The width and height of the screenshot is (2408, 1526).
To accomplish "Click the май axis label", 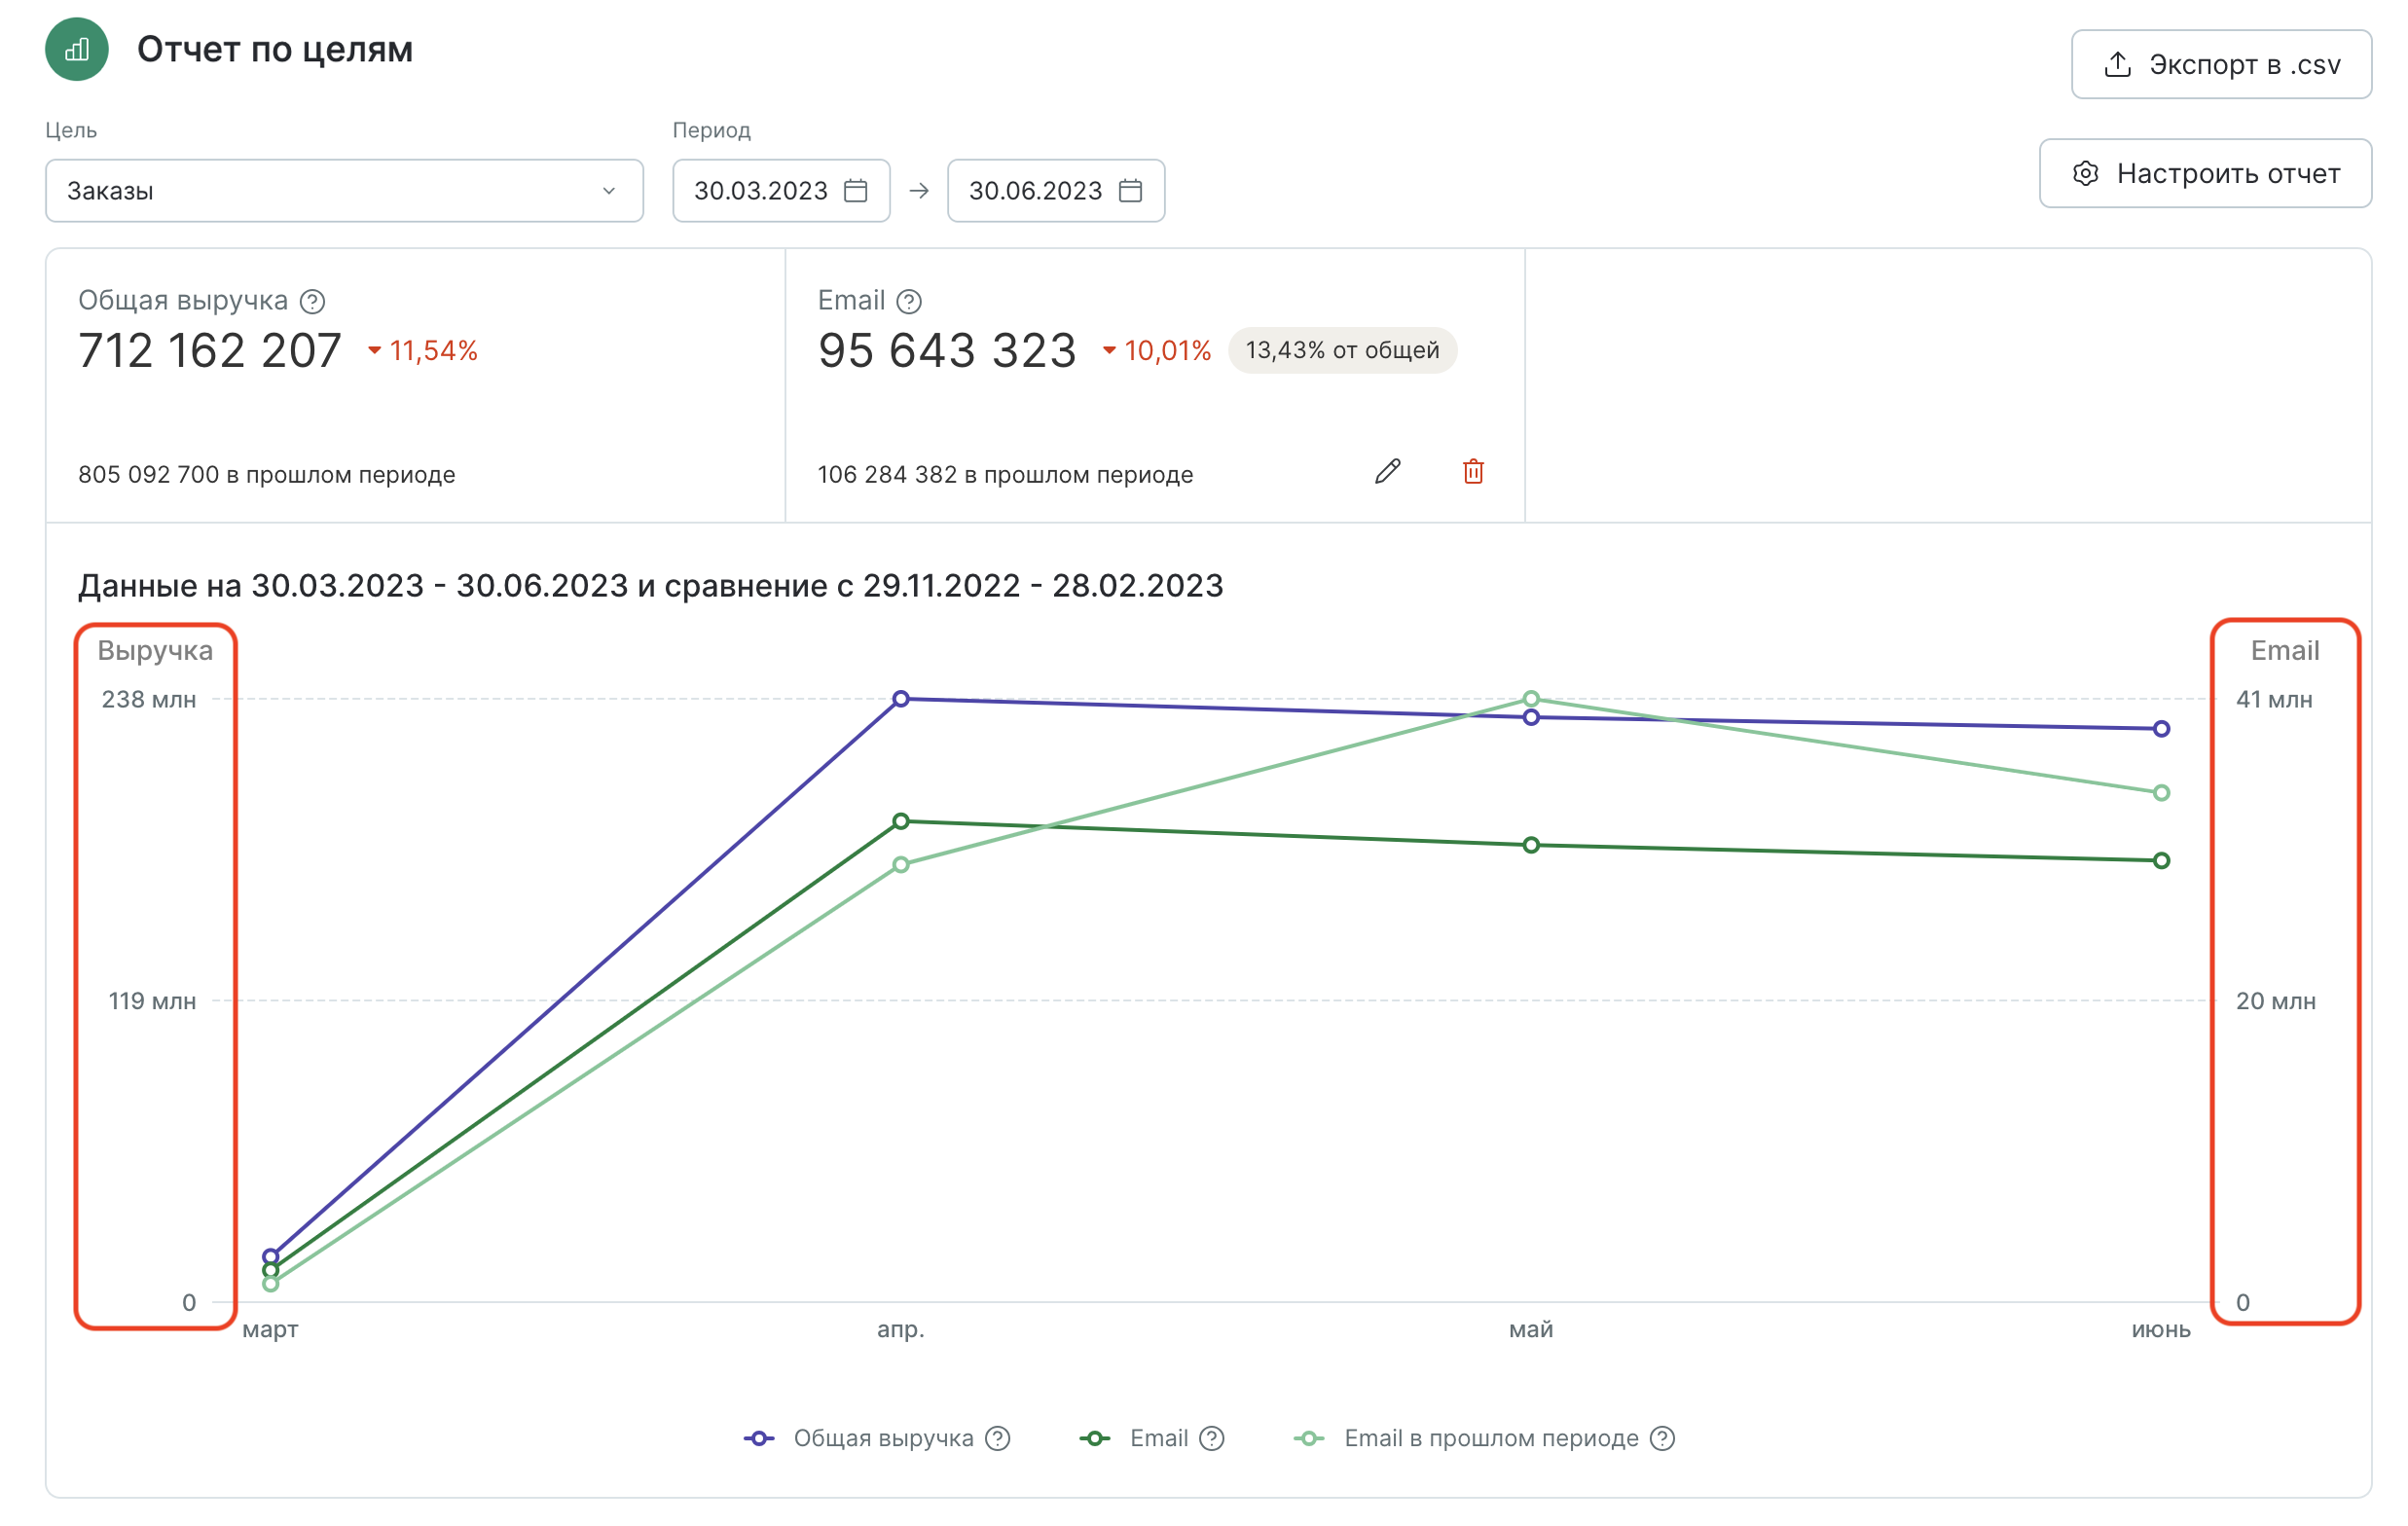I will click(1531, 1329).
